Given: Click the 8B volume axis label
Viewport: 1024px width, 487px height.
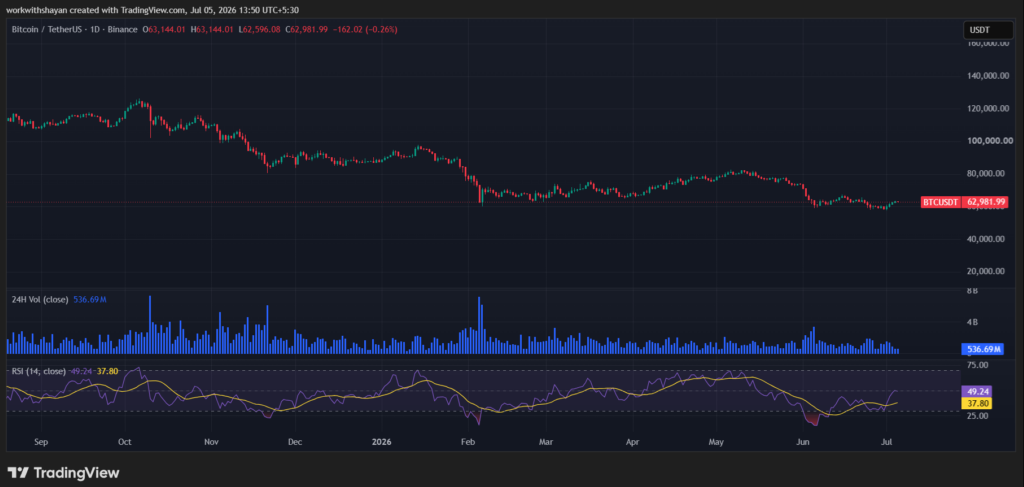Looking at the screenshot, I should pos(972,293).
